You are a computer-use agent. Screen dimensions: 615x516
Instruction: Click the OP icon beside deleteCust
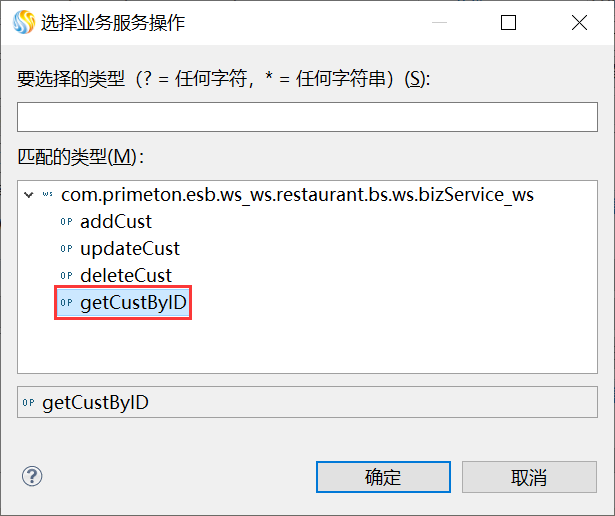[x=66, y=276]
